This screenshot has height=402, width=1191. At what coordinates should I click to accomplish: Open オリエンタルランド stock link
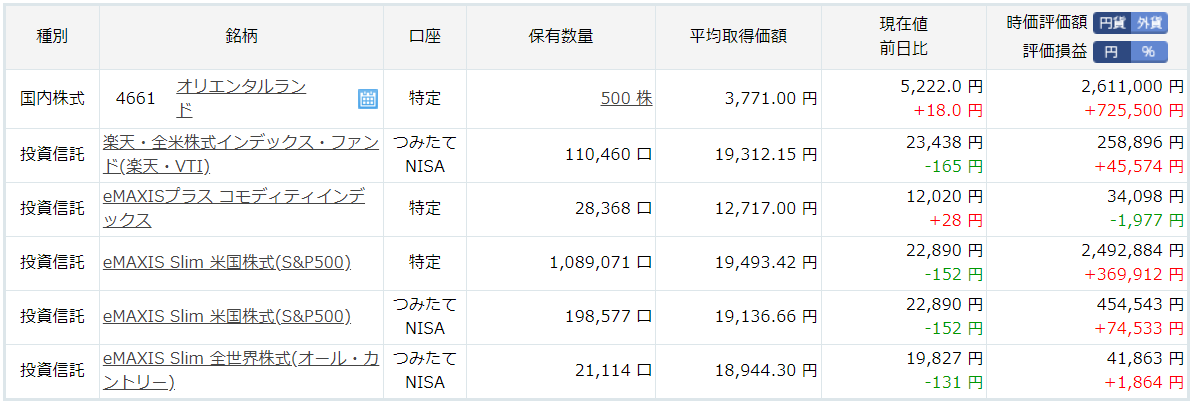pos(241,98)
